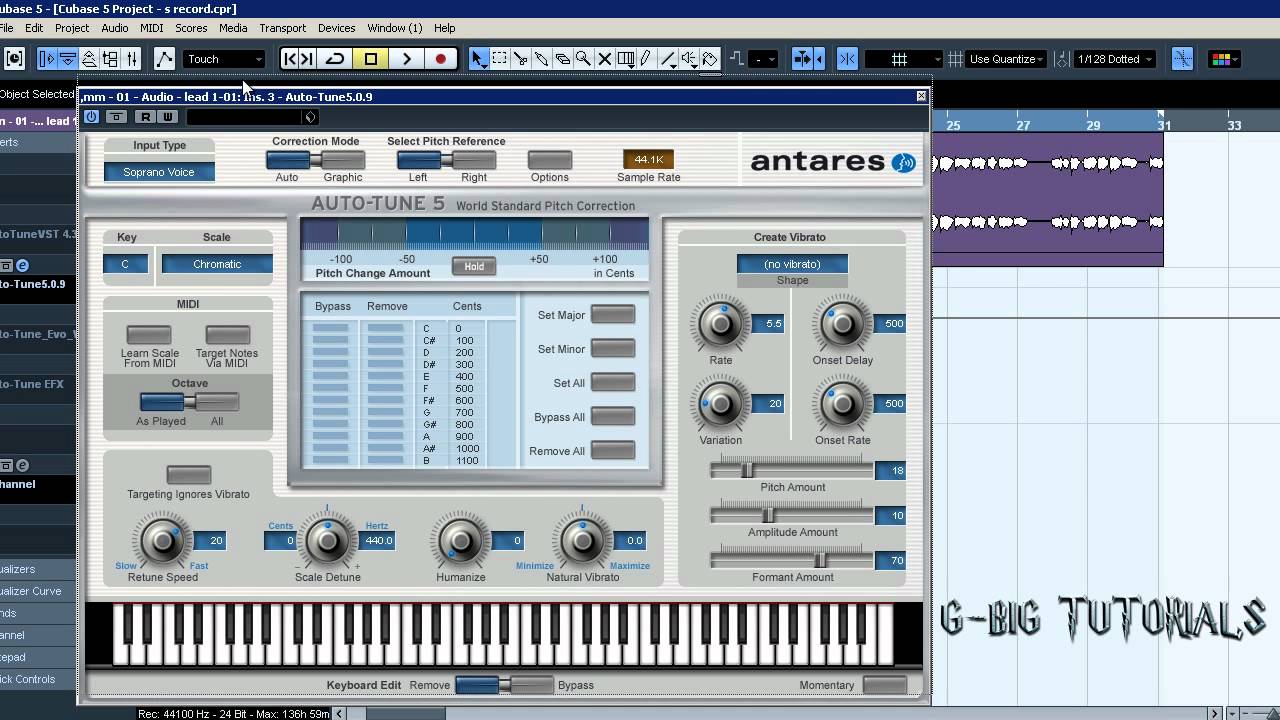The image size is (1280, 720).
Task: Toggle the Show Overview icon
Action: 89,59
